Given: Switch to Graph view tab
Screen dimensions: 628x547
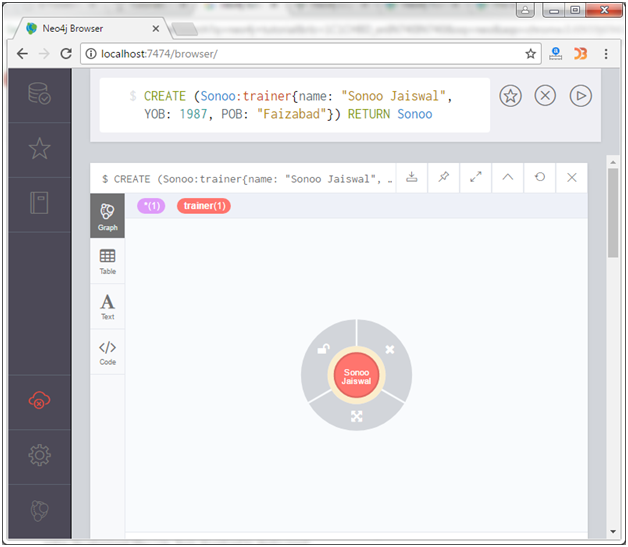Looking at the screenshot, I should [x=107, y=216].
